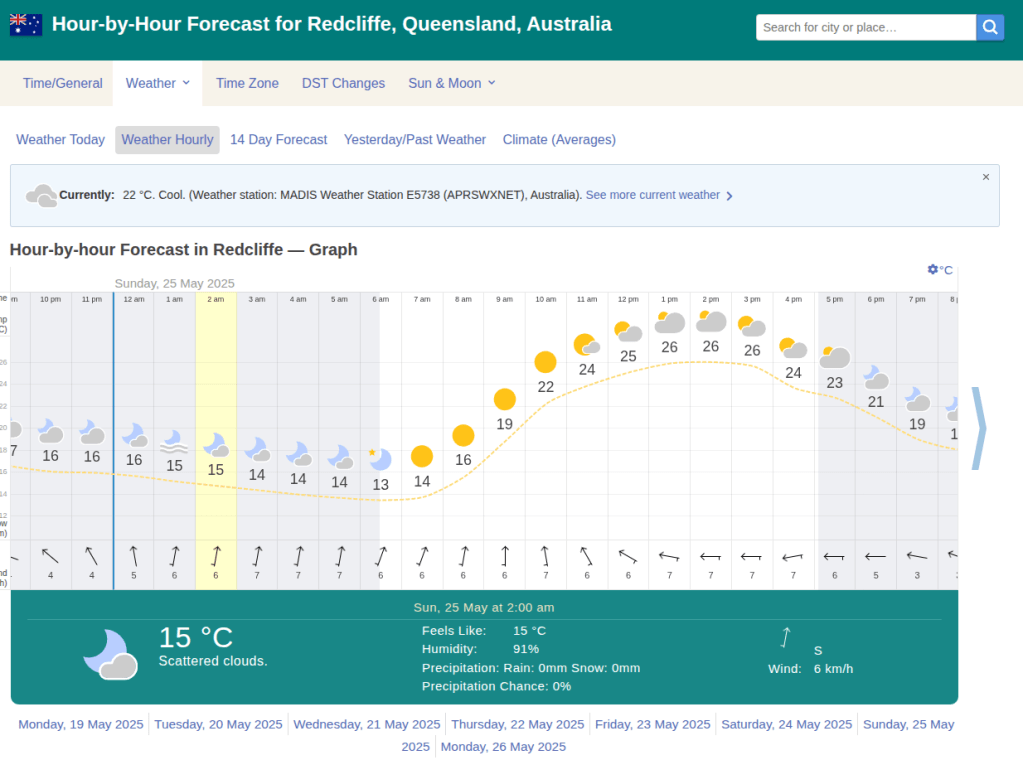Click the clear night icon at 6 am
Screen dimensions: 1023x760
(x=380, y=459)
